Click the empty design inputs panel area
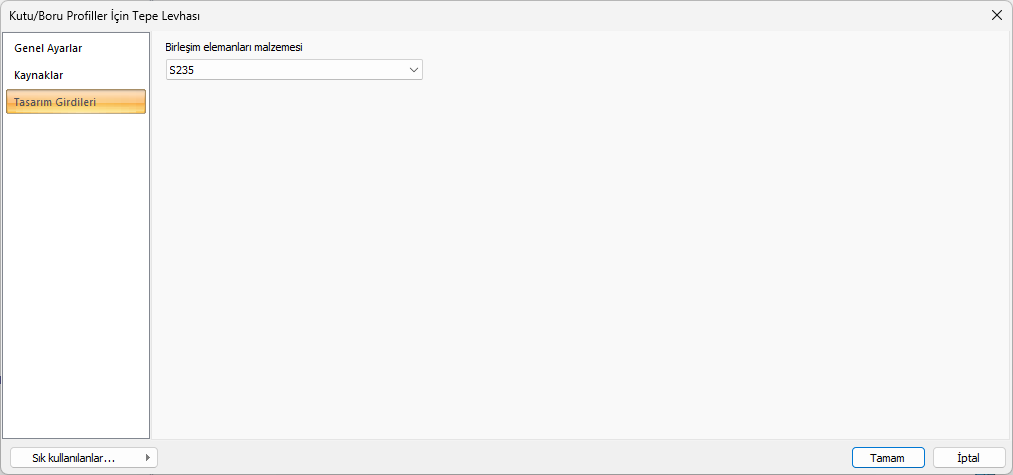This screenshot has height=475, width=1013. 580,260
